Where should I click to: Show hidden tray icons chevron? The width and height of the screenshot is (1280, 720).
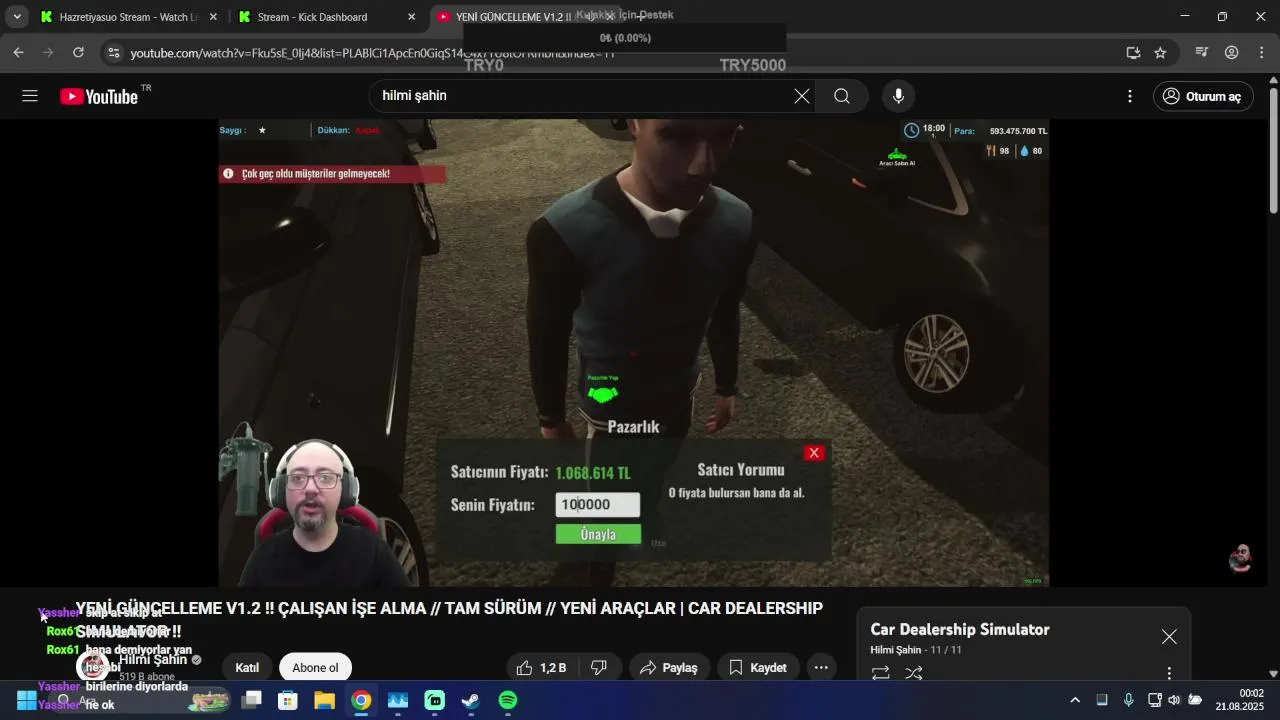pos(1075,700)
